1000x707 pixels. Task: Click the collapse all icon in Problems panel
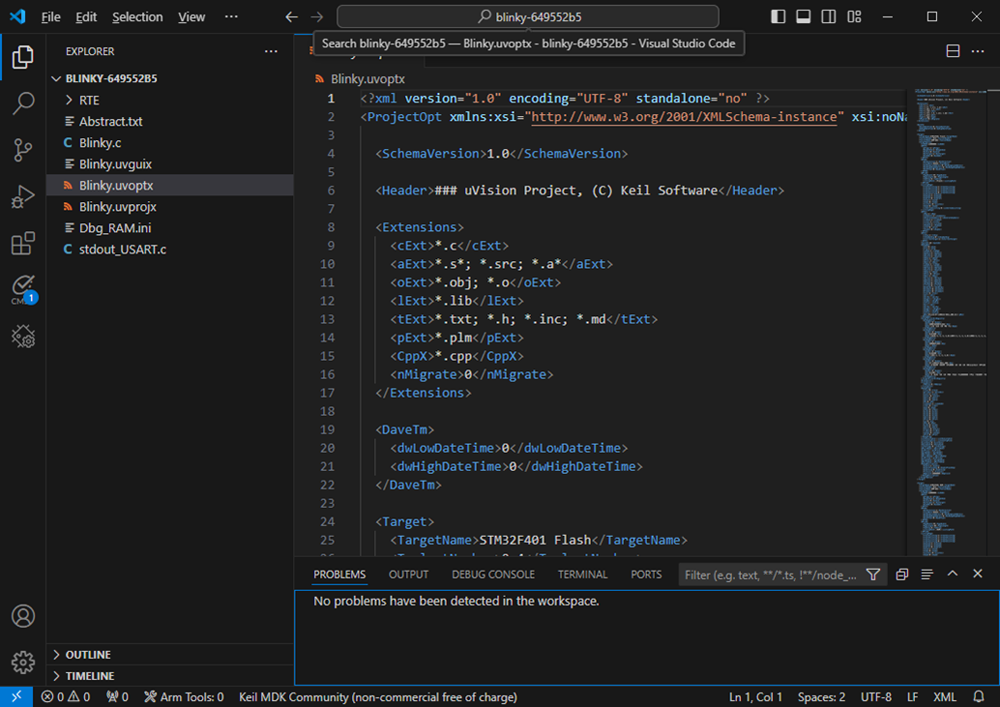pyautogui.click(x=902, y=574)
